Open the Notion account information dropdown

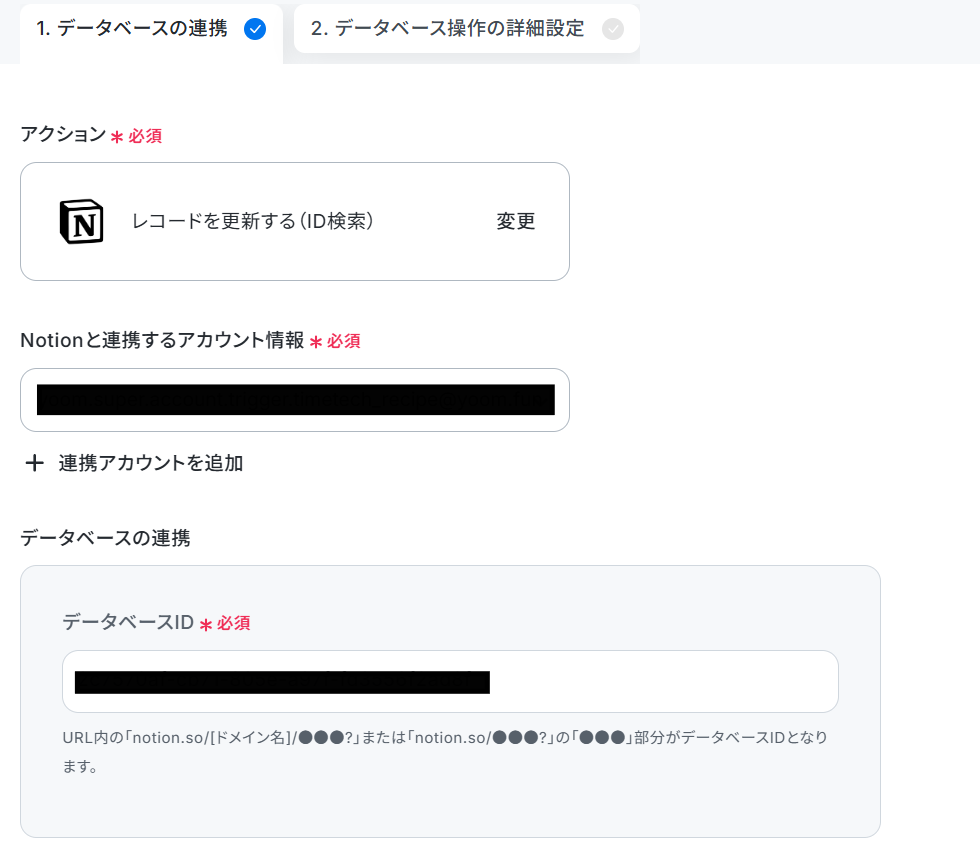pos(295,400)
